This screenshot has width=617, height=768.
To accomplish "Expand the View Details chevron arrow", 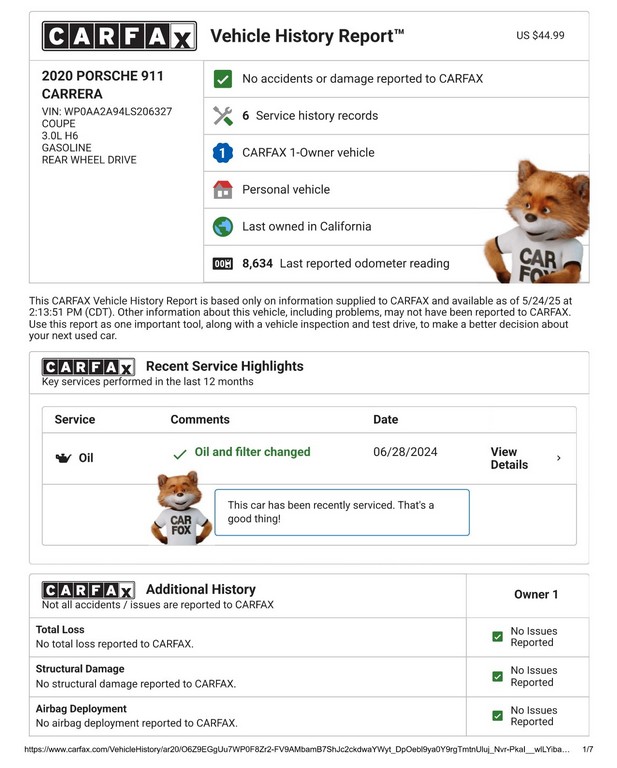I will point(559,458).
